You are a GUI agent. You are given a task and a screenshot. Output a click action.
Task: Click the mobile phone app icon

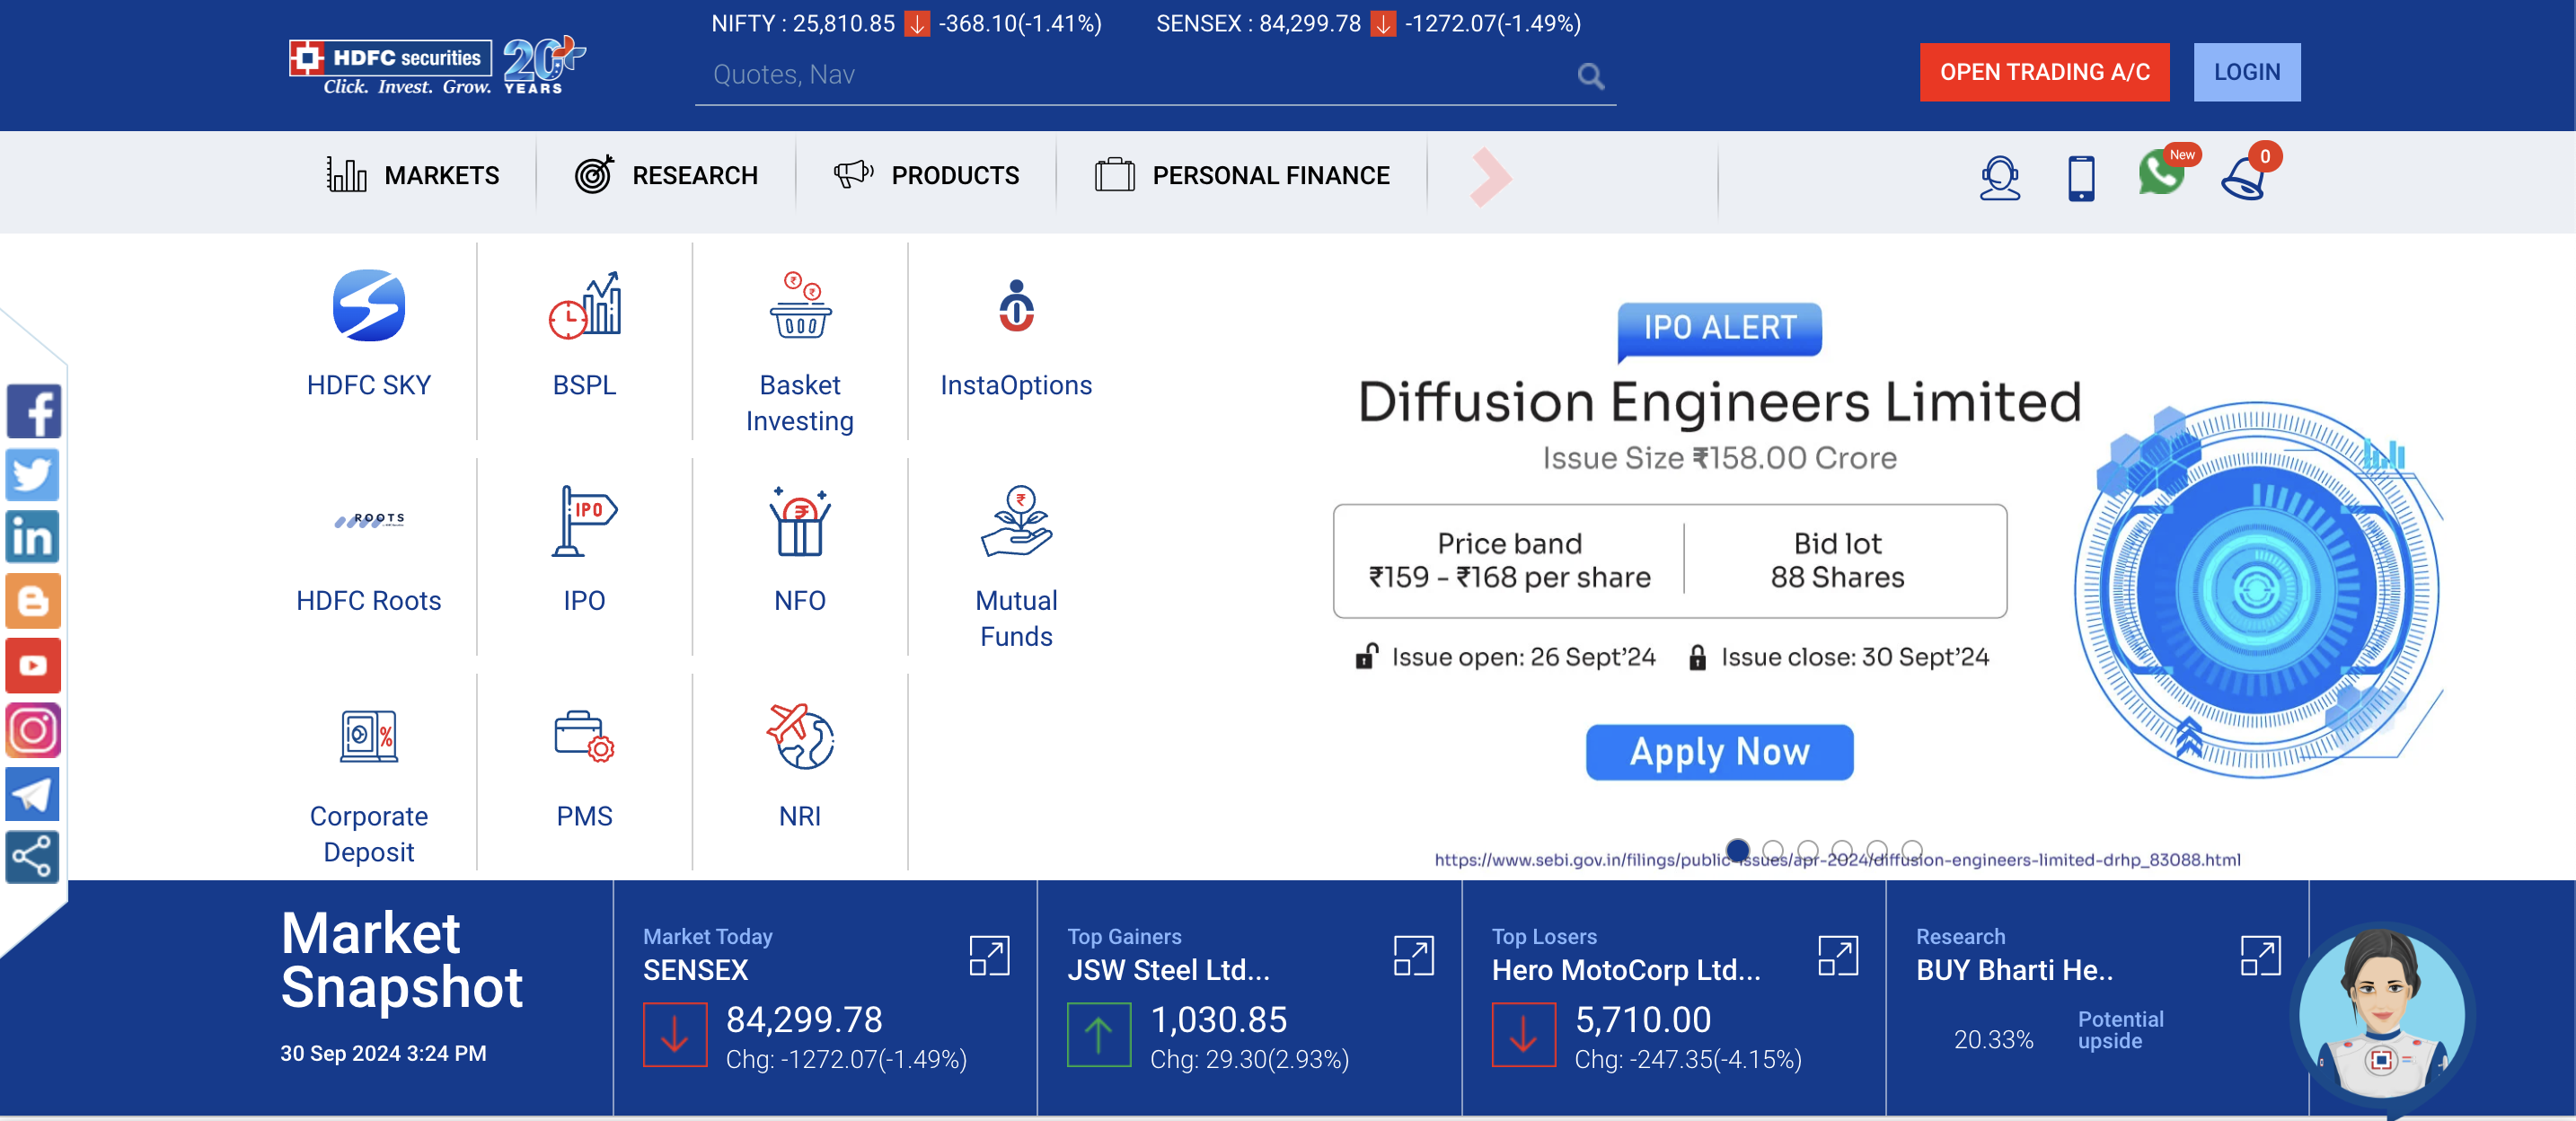pyautogui.click(x=2081, y=178)
